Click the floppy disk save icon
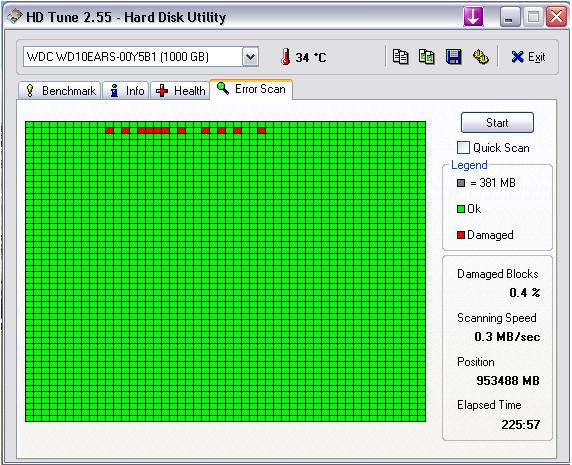572x465 pixels. tap(453, 57)
